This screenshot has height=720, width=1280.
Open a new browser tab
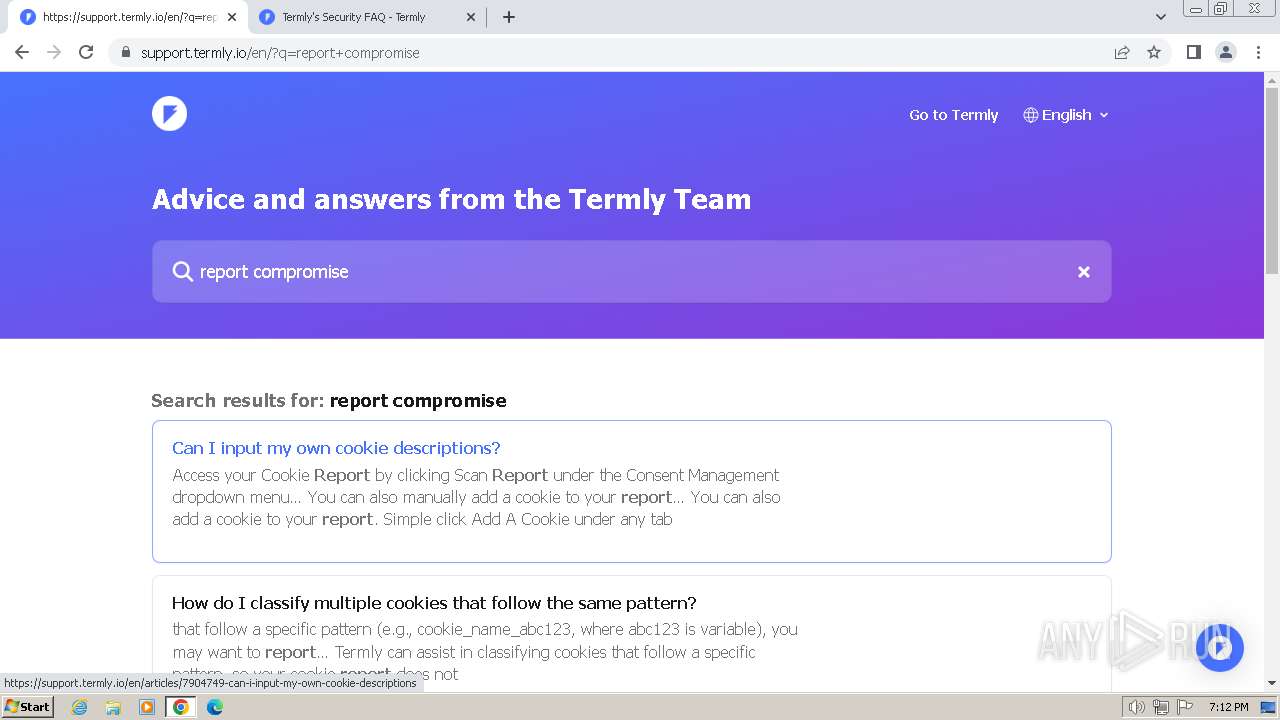tap(508, 17)
